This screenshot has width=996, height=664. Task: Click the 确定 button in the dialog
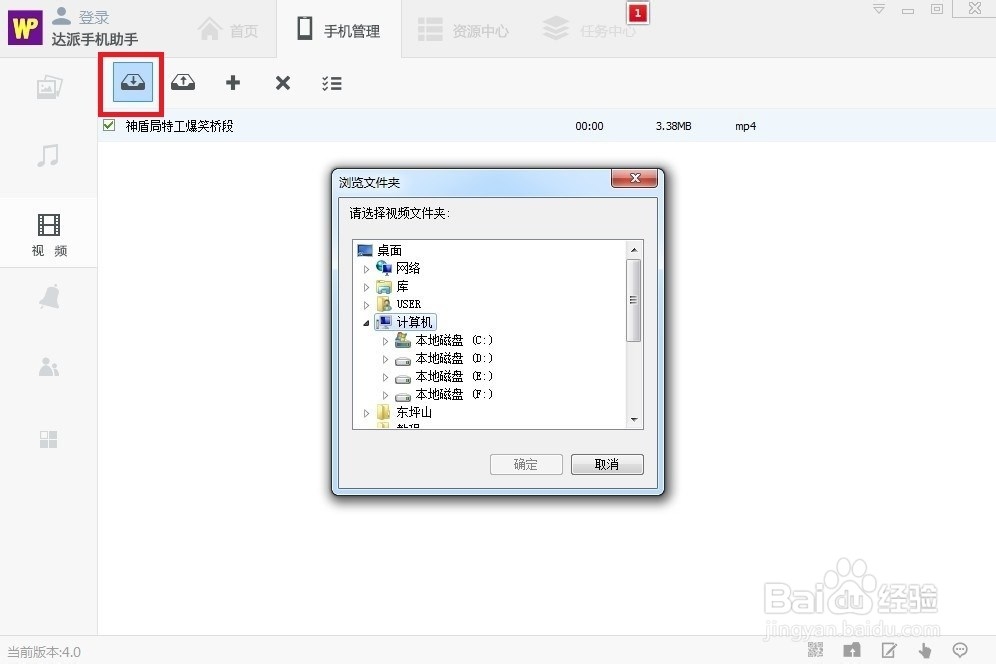pos(526,464)
